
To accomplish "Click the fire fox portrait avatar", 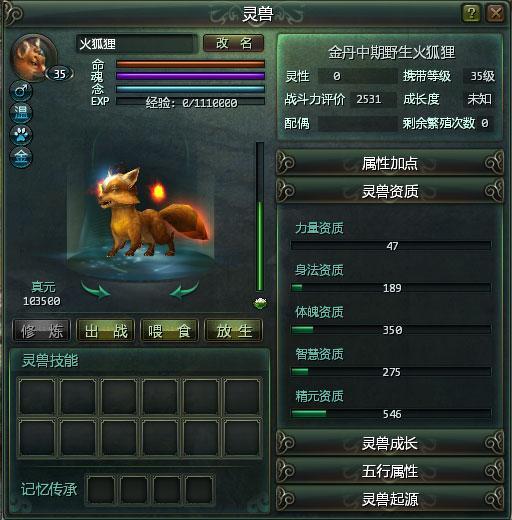I will pos(33,58).
